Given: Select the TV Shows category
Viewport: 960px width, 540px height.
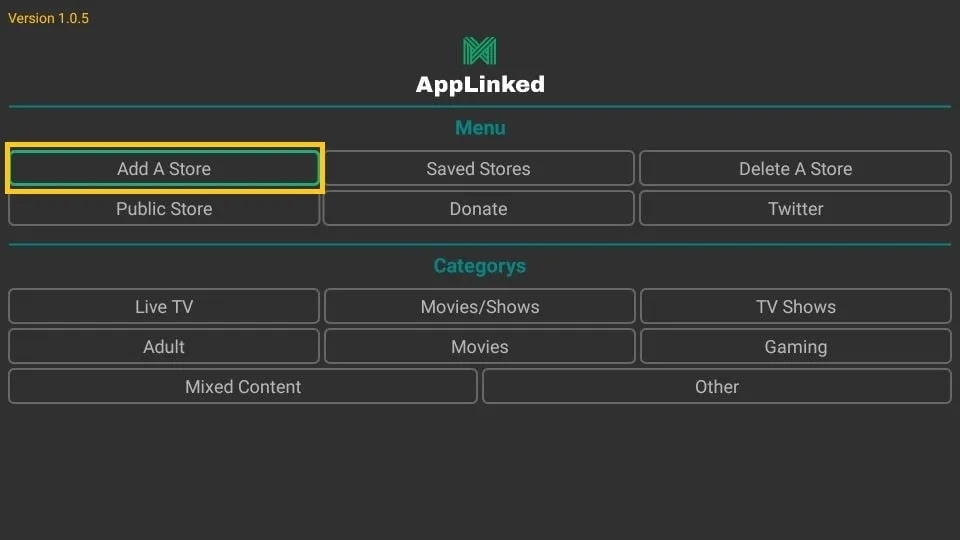Looking at the screenshot, I should pos(795,306).
